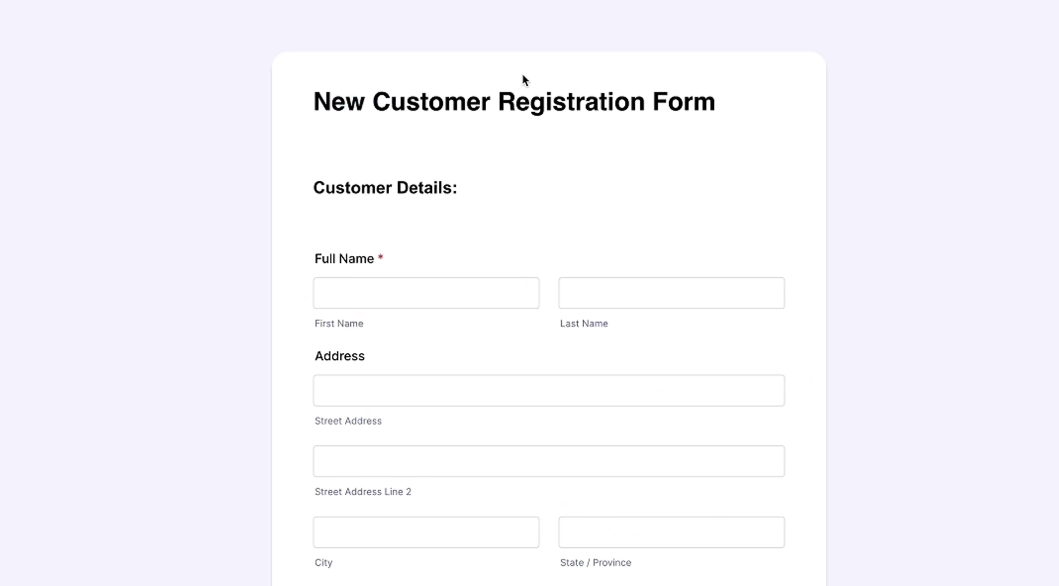Click the "State / Province" sublabel text
Screen dimensions: 1059x586
(595, 563)
